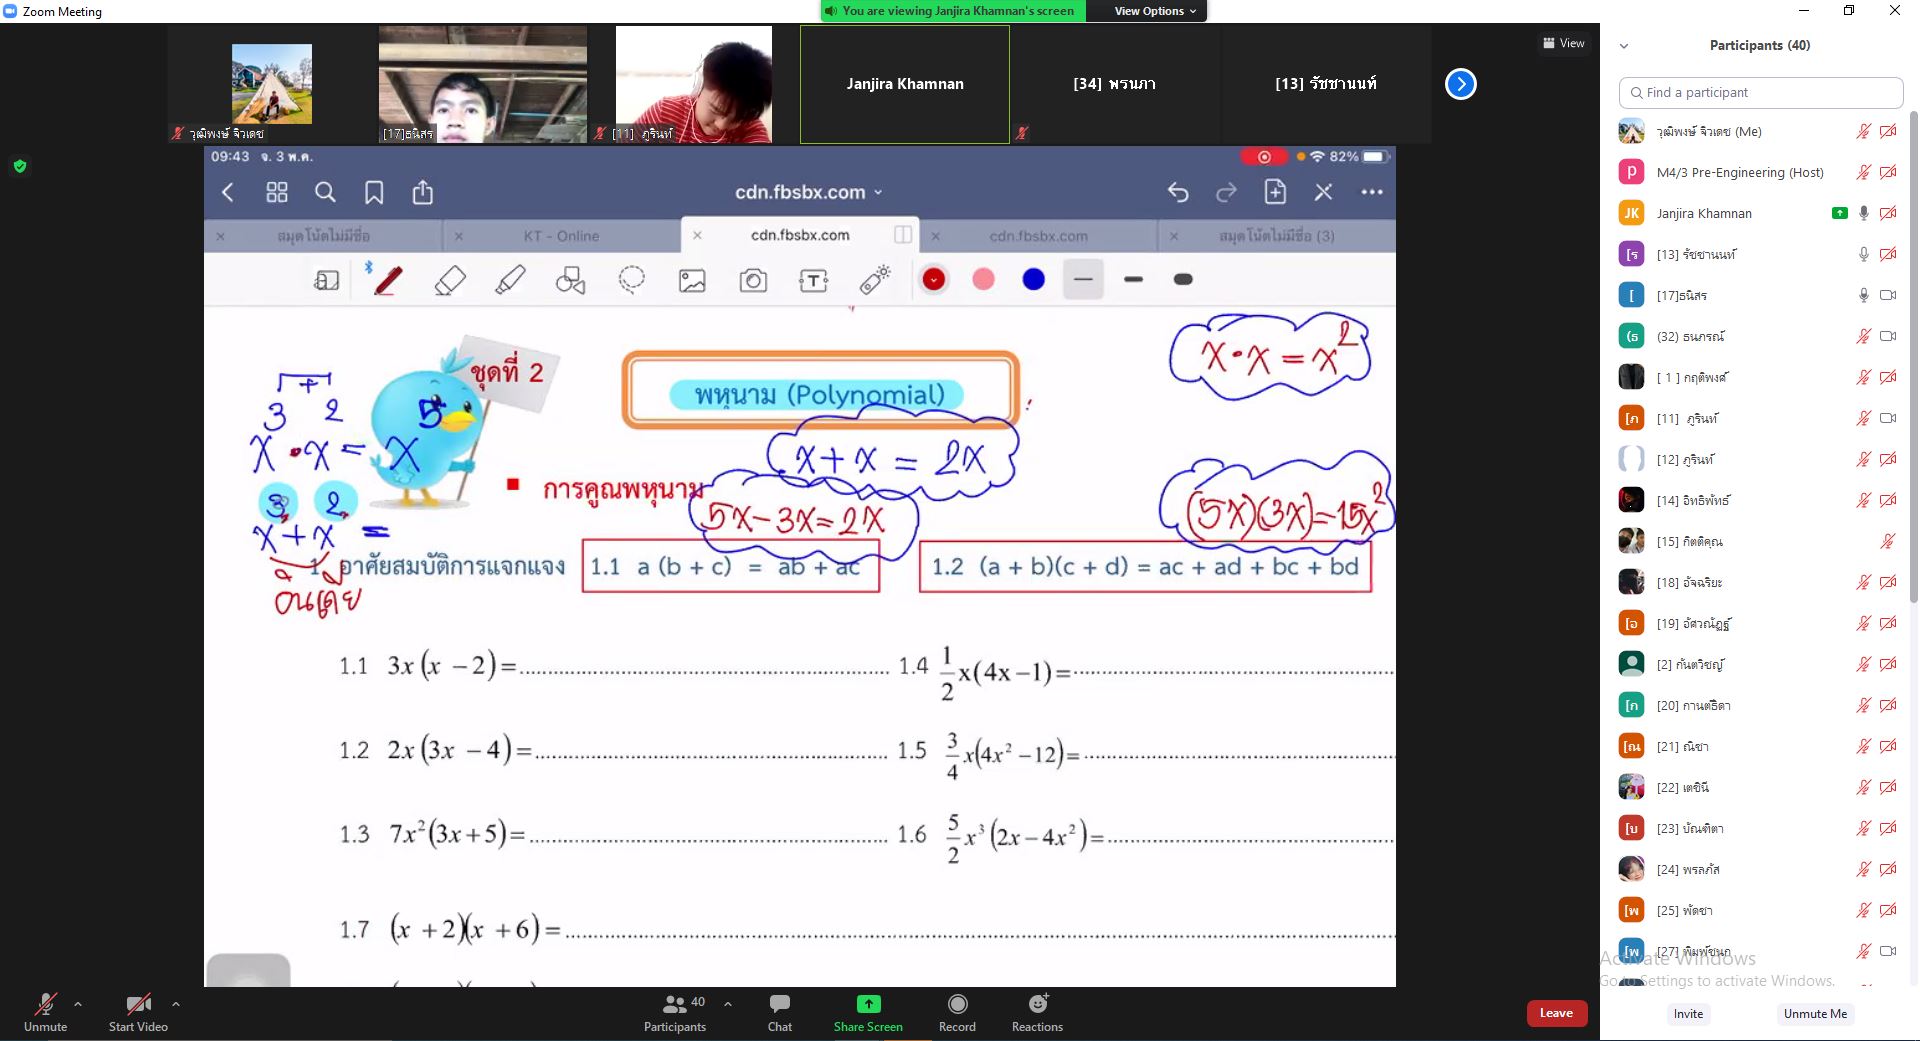Click the Invite button

coord(1688,1013)
